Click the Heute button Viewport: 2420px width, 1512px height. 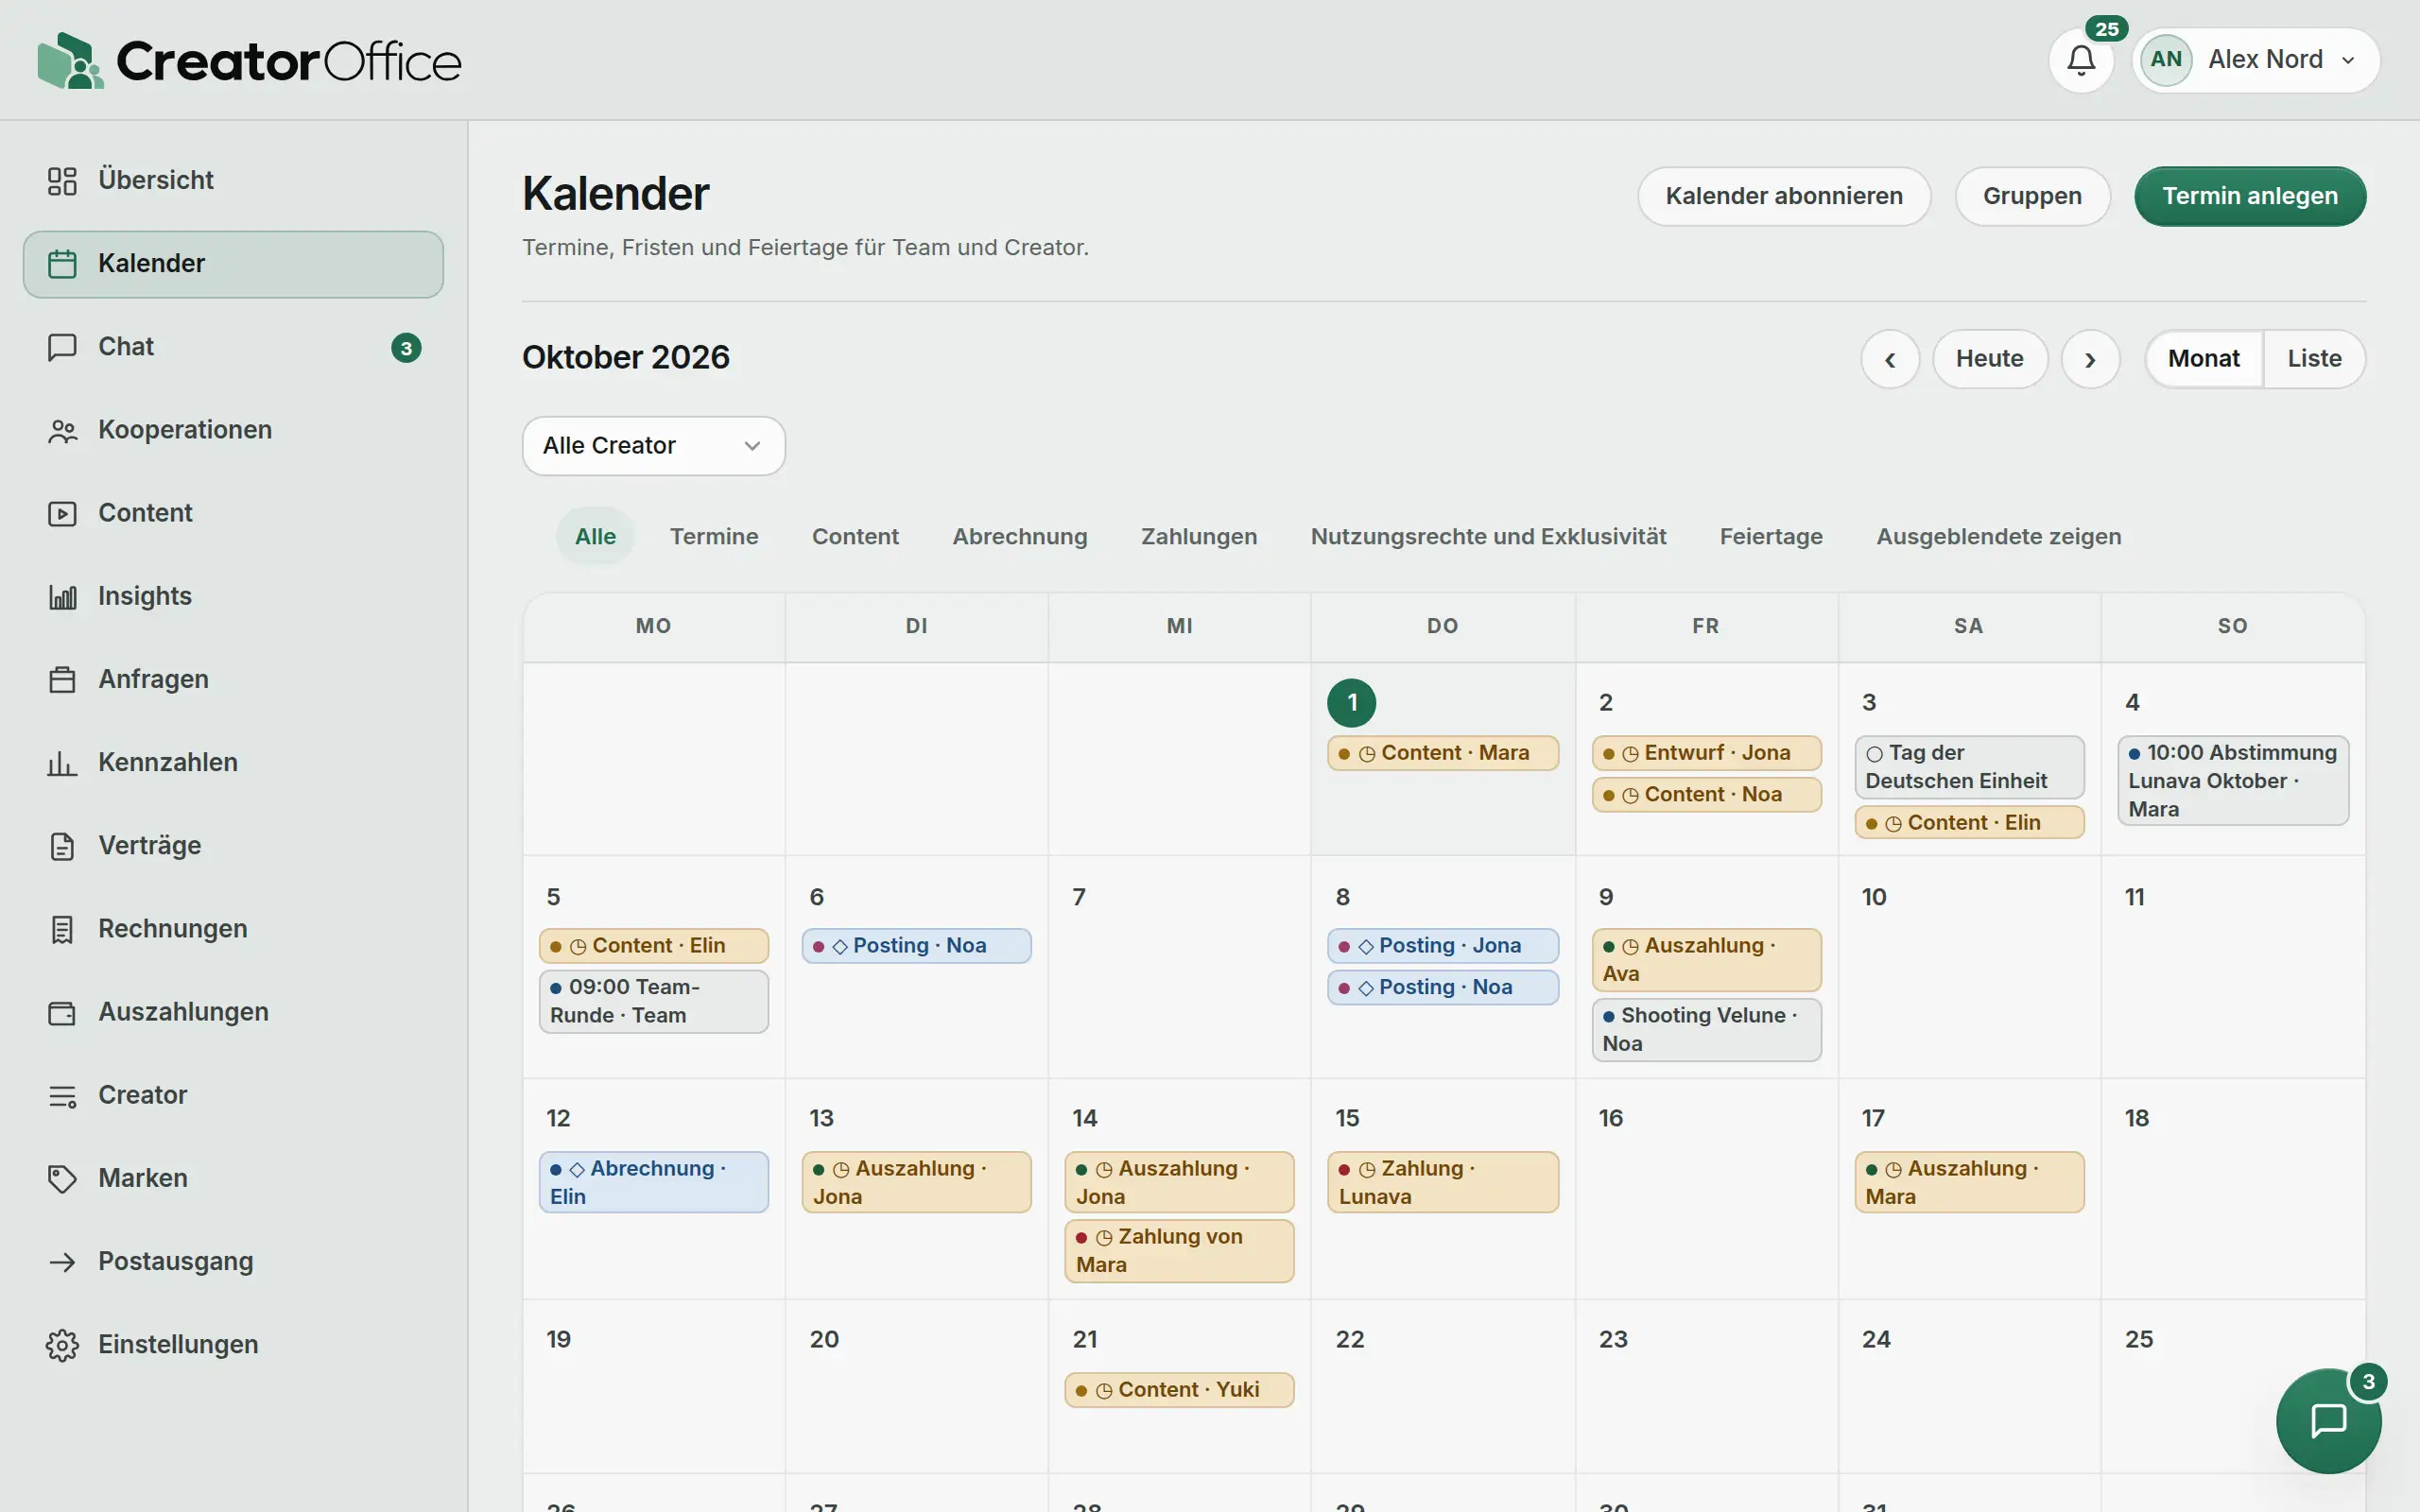[1989, 359]
